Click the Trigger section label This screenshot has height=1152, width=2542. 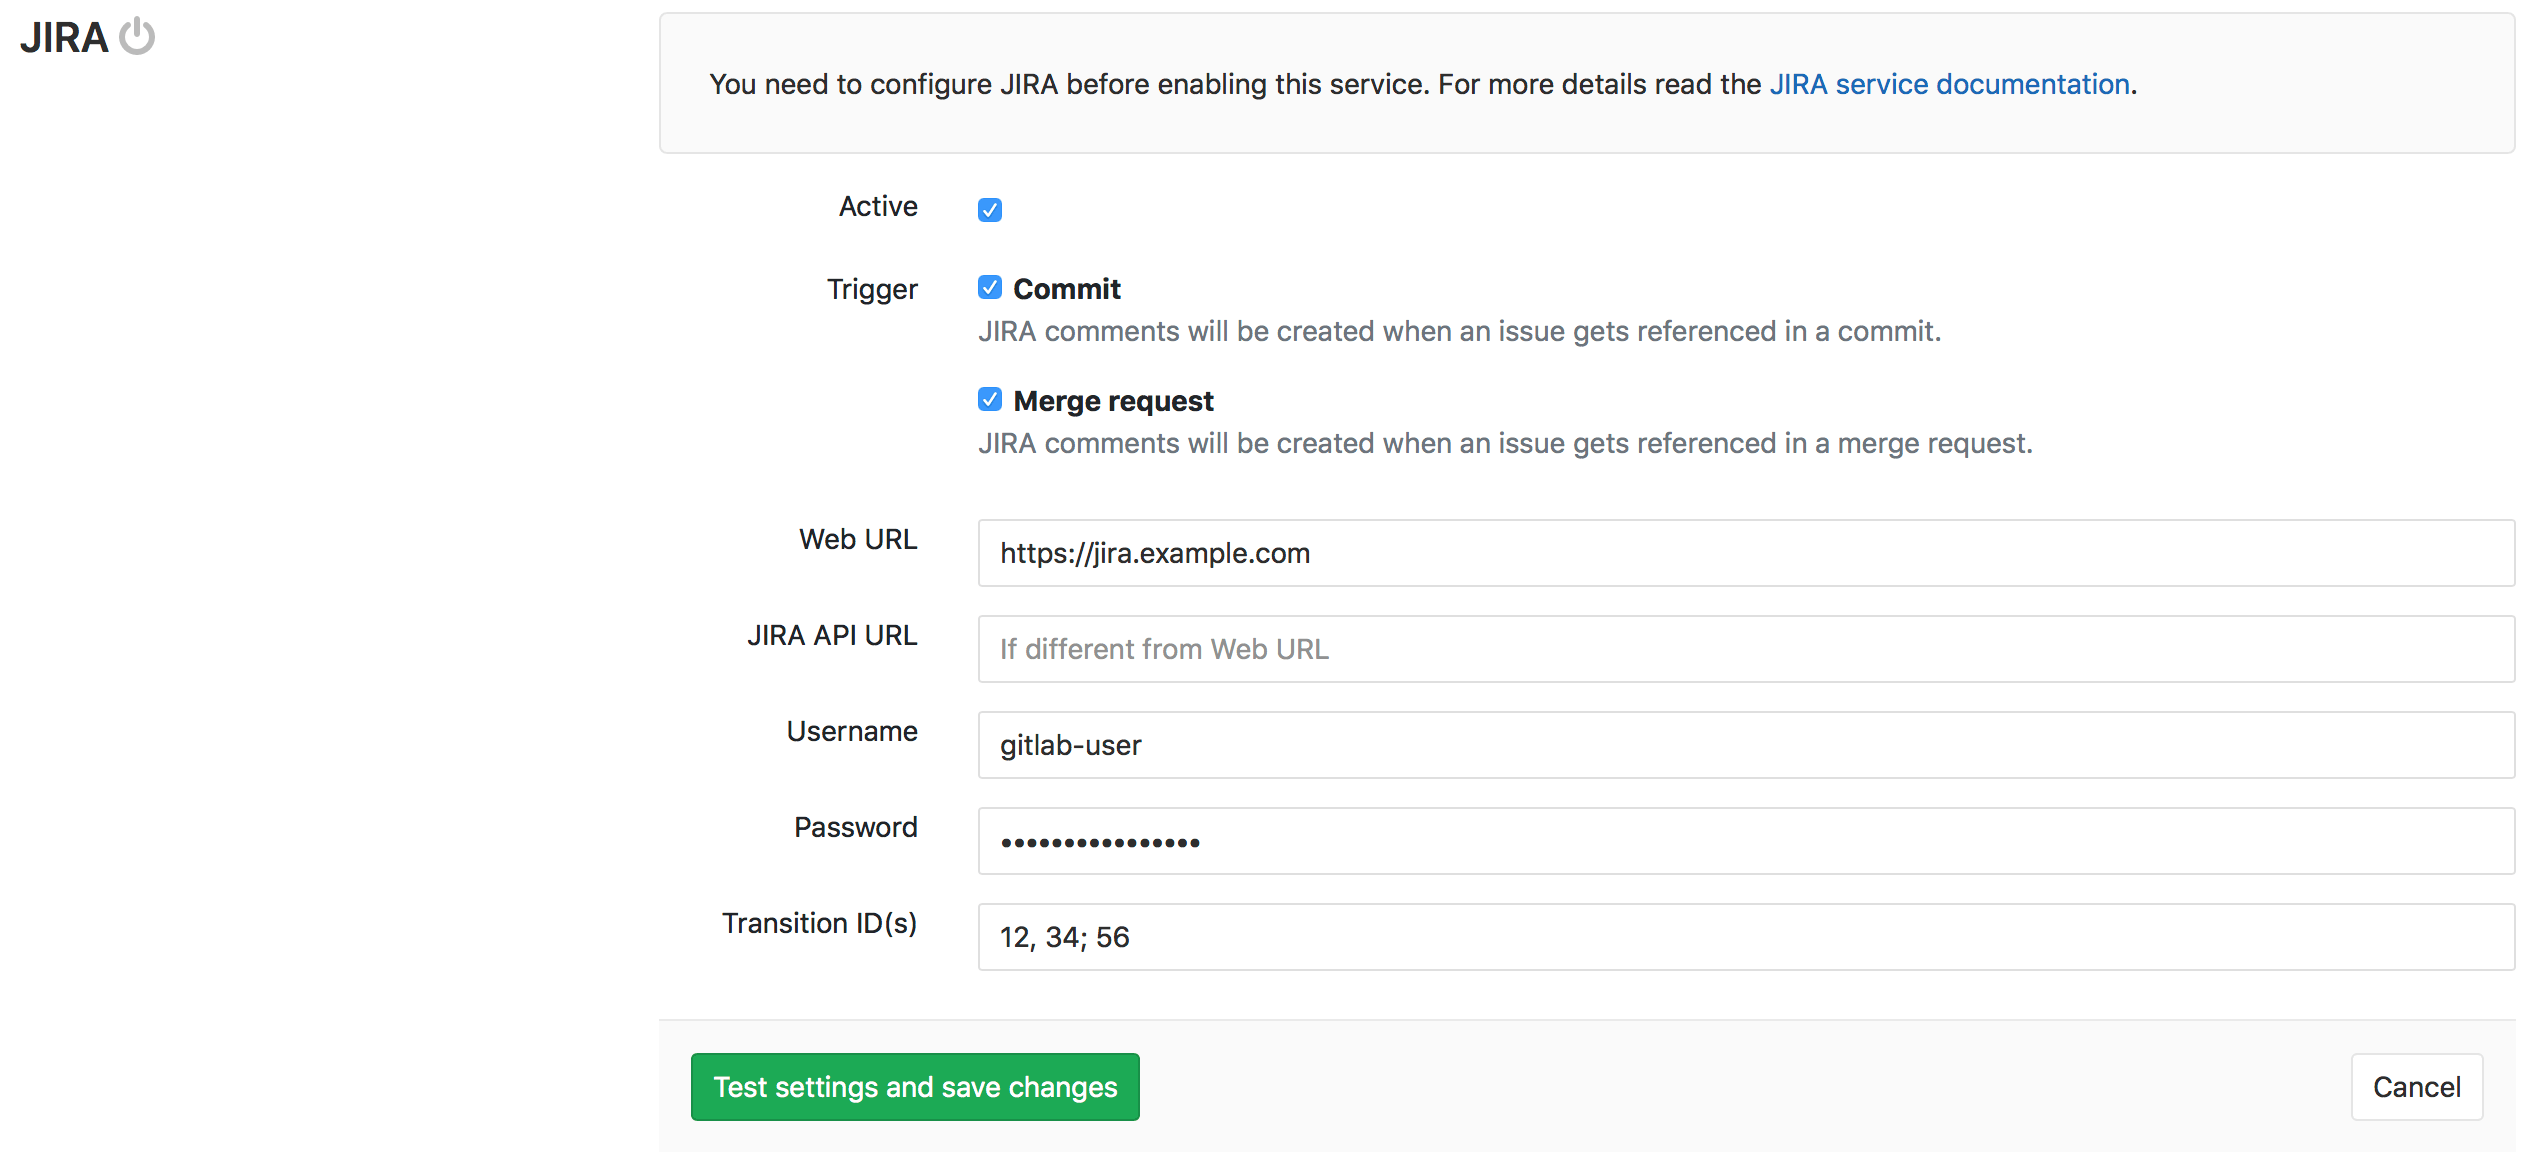(x=871, y=289)
